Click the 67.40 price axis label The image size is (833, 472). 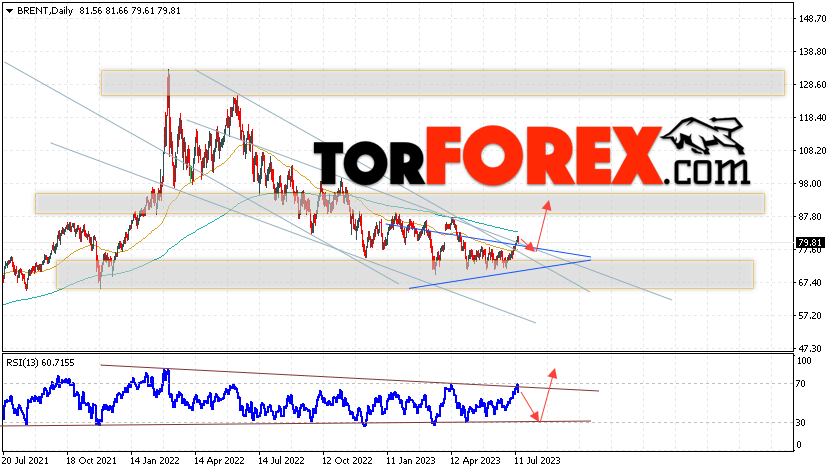pyautogui.click(x=811, y=282)
